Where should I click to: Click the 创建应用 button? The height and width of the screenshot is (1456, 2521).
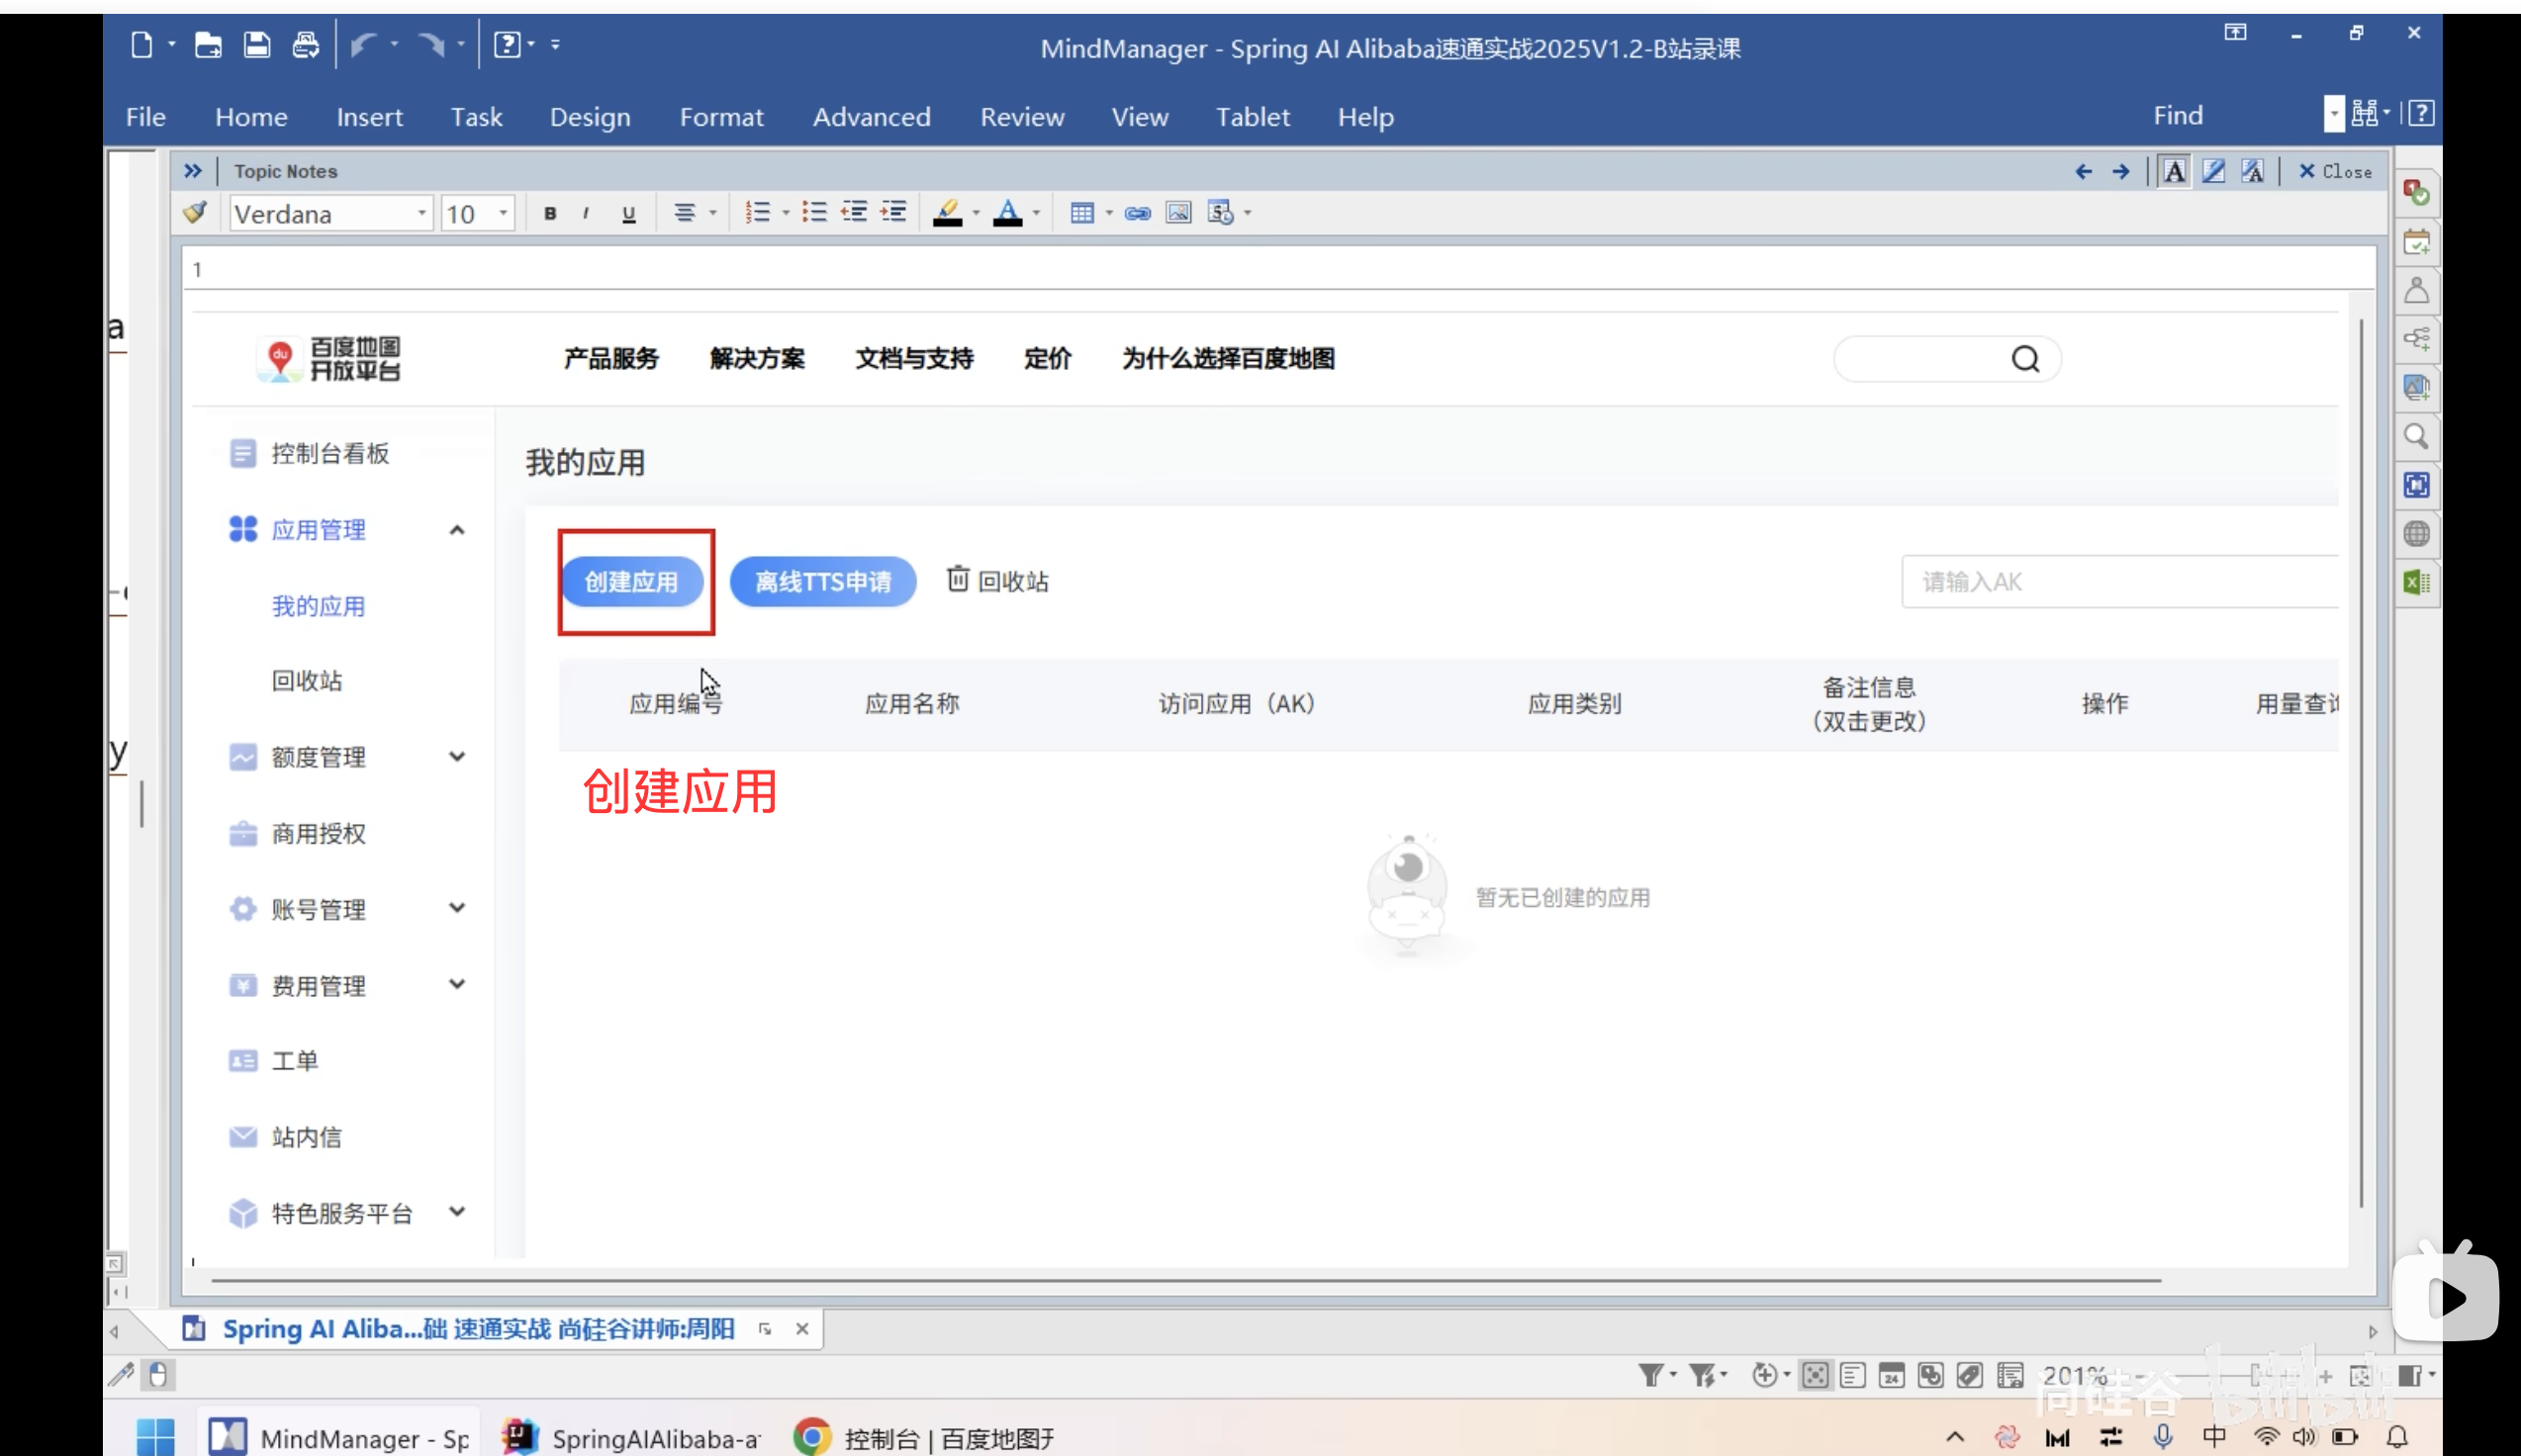tap(633, 581)
